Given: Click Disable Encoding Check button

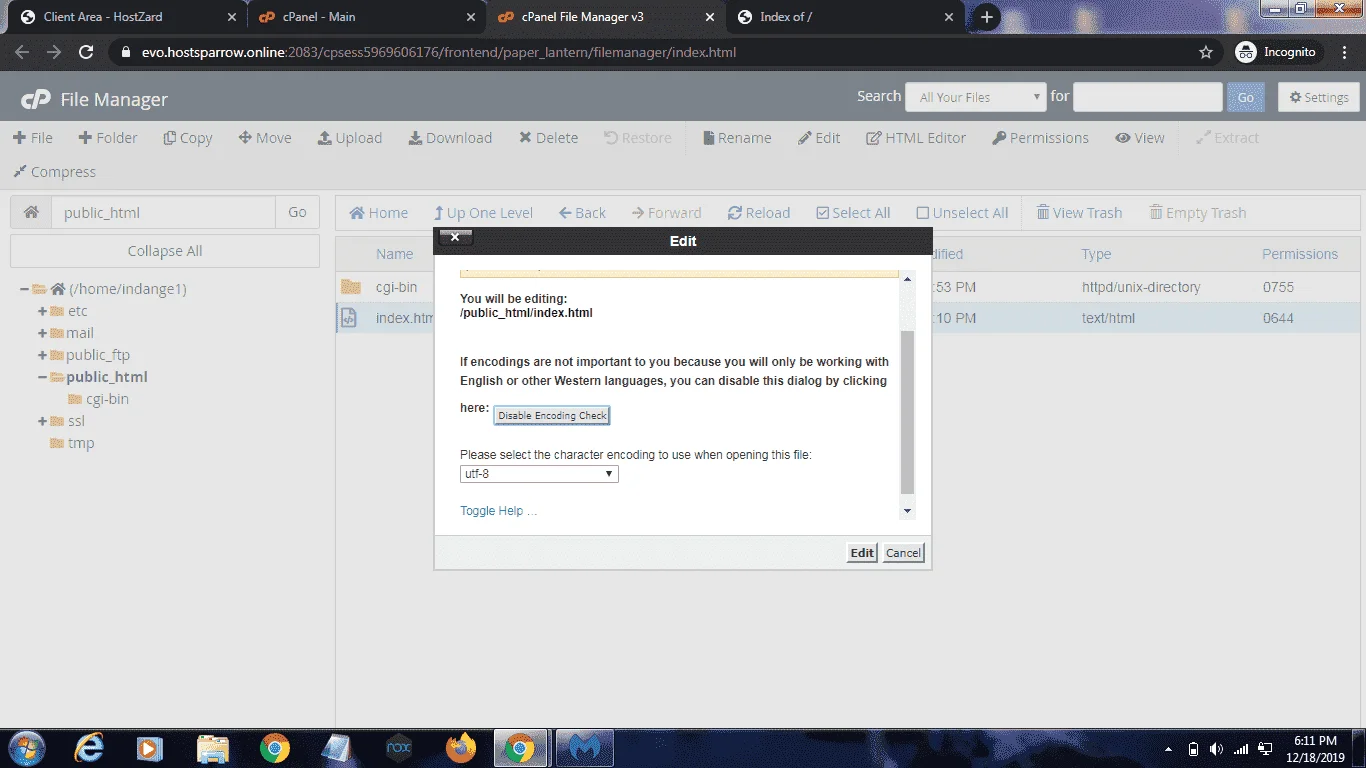Looking at the screenshot, I should [552, 415].
